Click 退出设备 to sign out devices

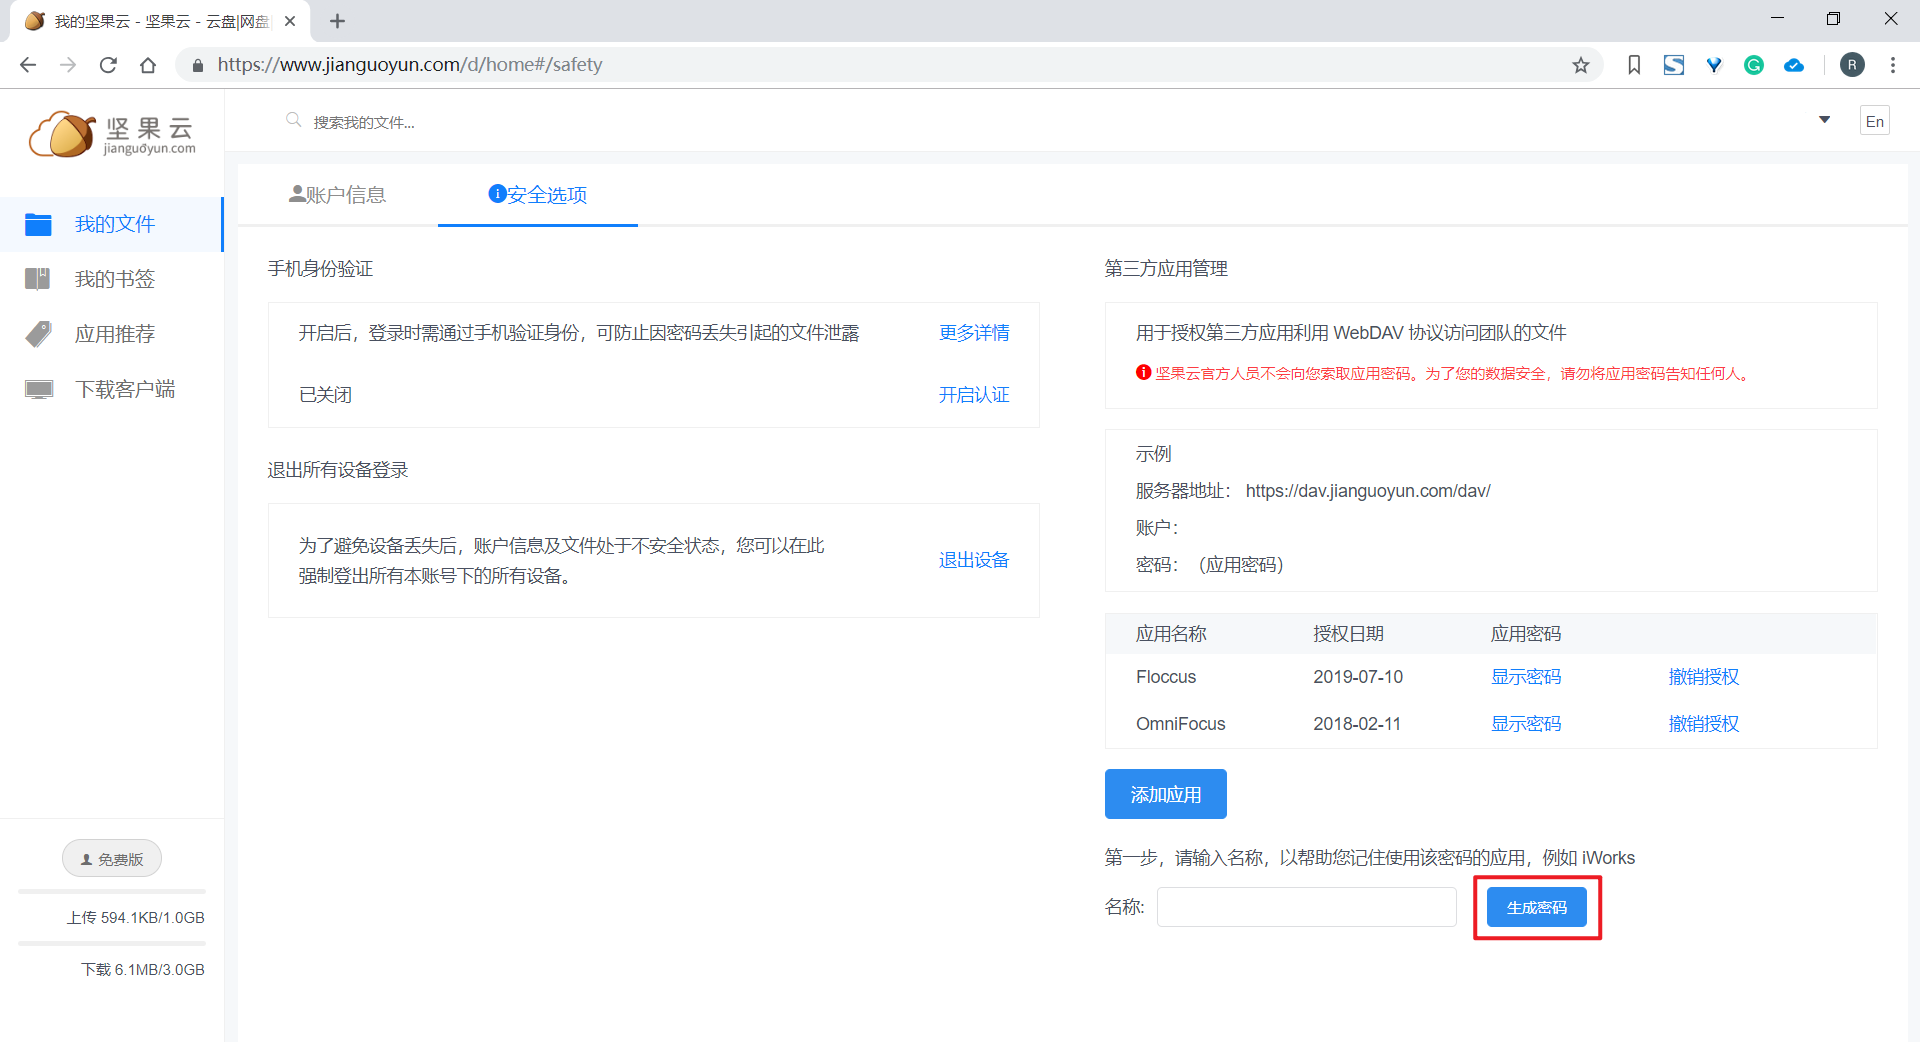[973, 560]
